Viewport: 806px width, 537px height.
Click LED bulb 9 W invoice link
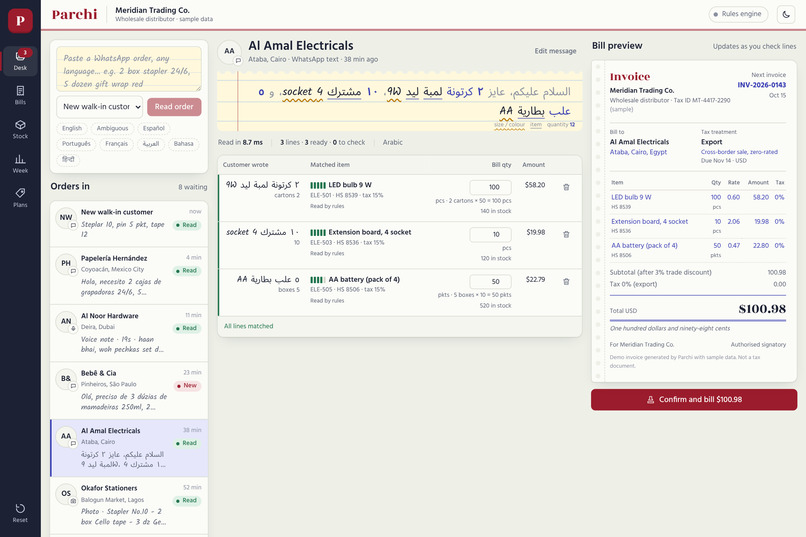[631, 197]
